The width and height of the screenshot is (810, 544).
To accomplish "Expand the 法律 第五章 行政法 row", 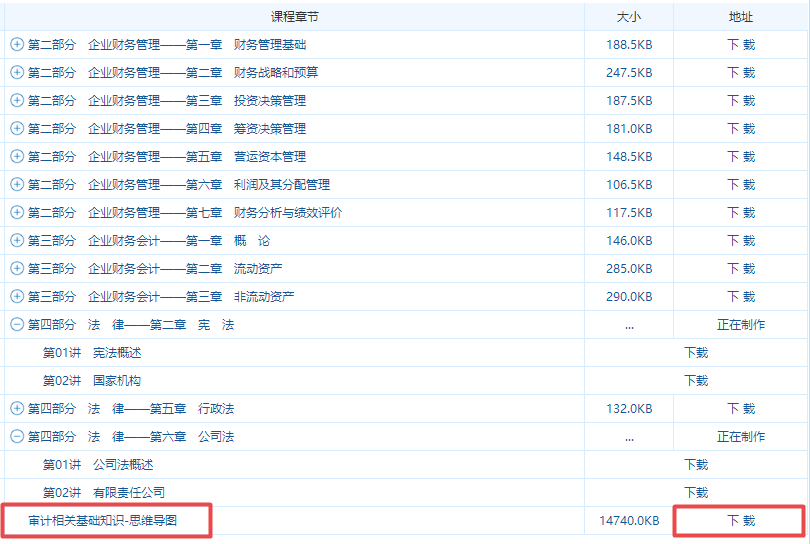I will pos(17,408).
